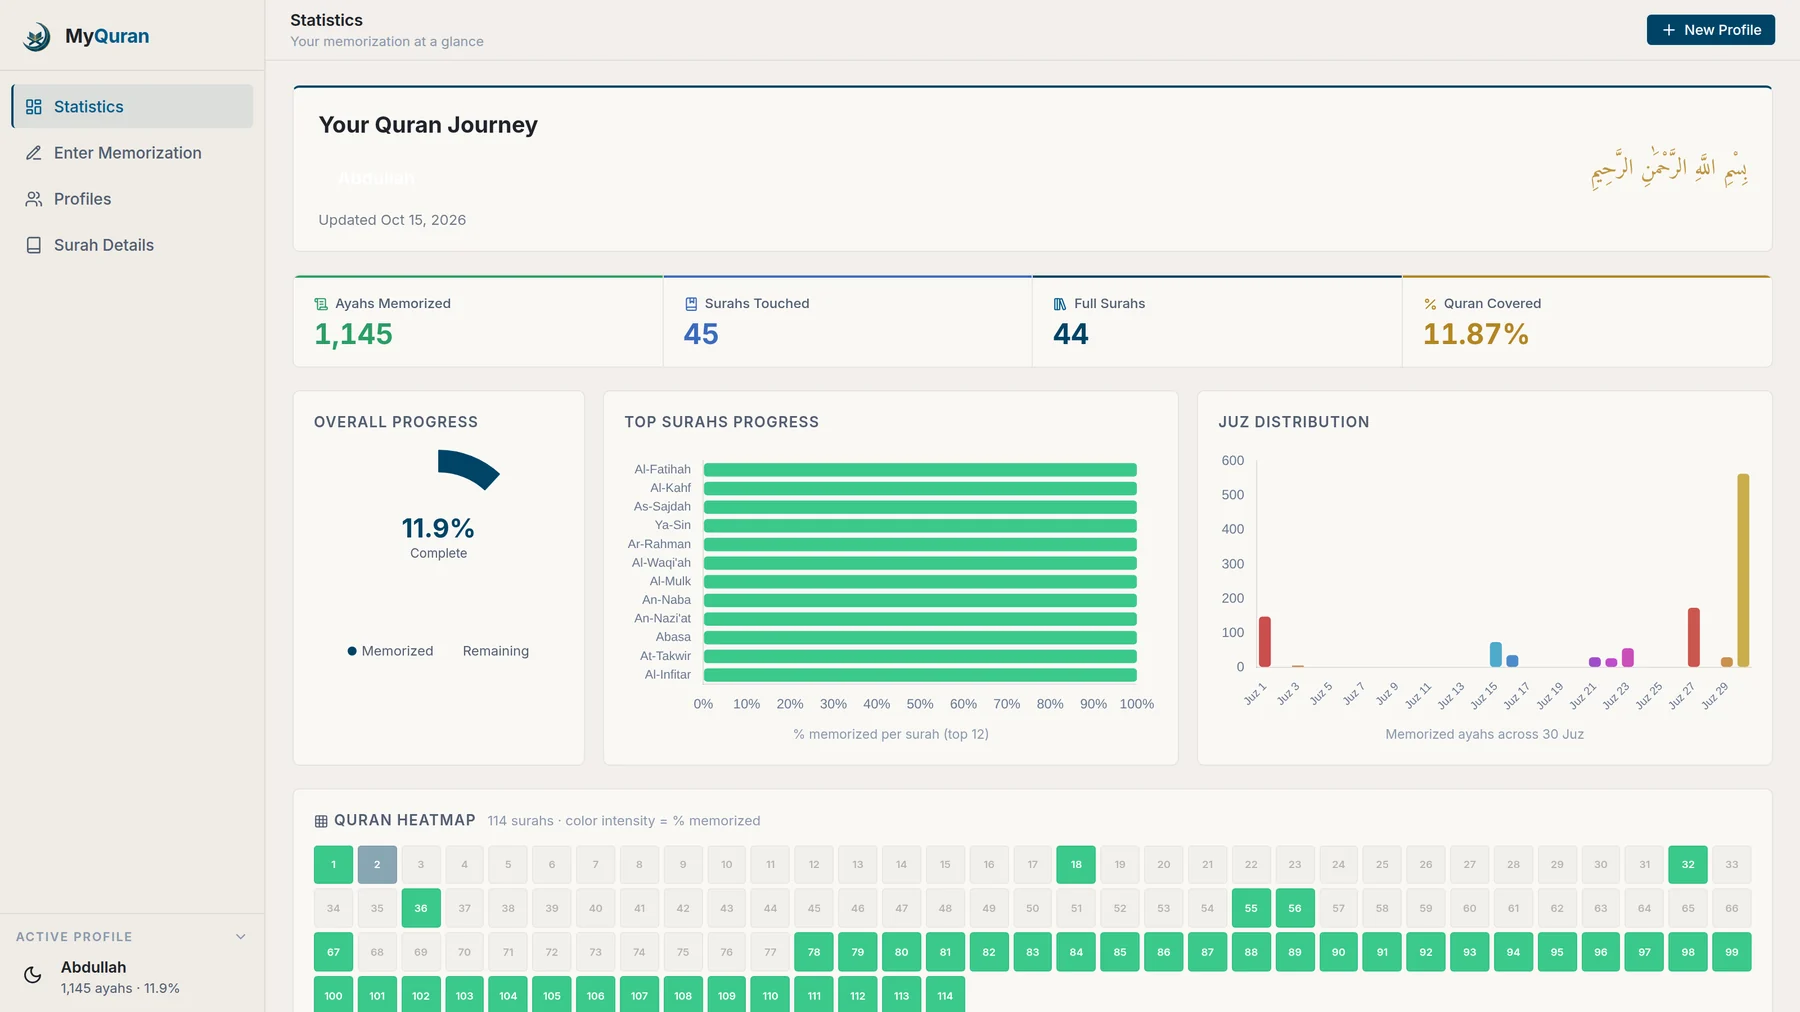Click the plus icon in New Profile
The image size is (1800, 1012).
click(1669, 30)
